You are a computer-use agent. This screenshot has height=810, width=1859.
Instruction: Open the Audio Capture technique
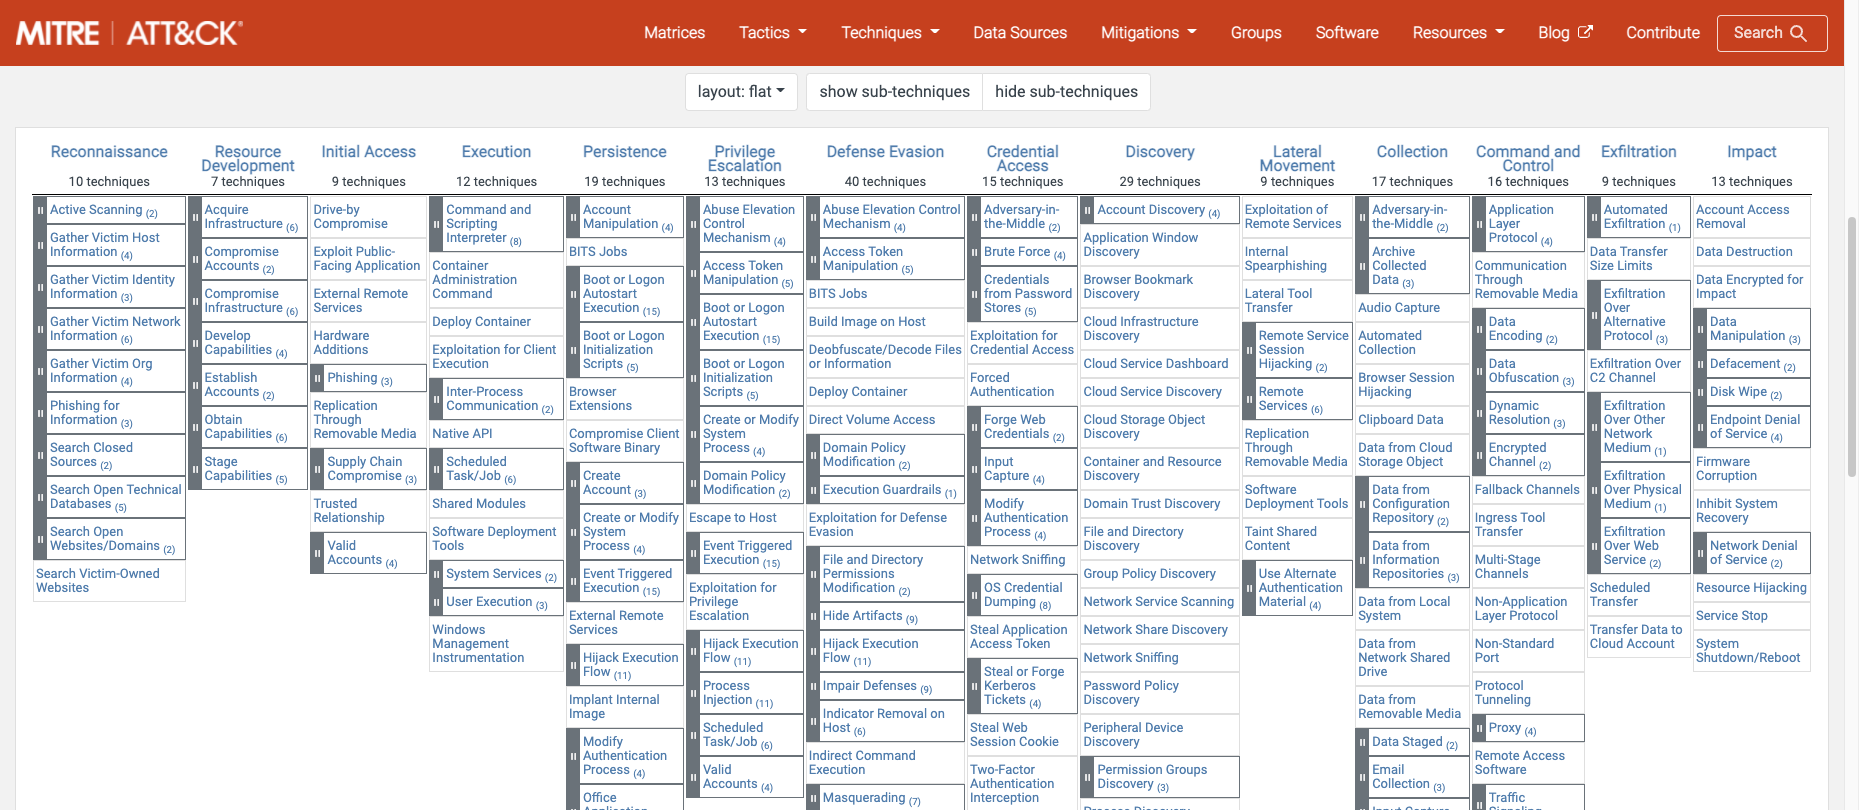coord(1399,308)
